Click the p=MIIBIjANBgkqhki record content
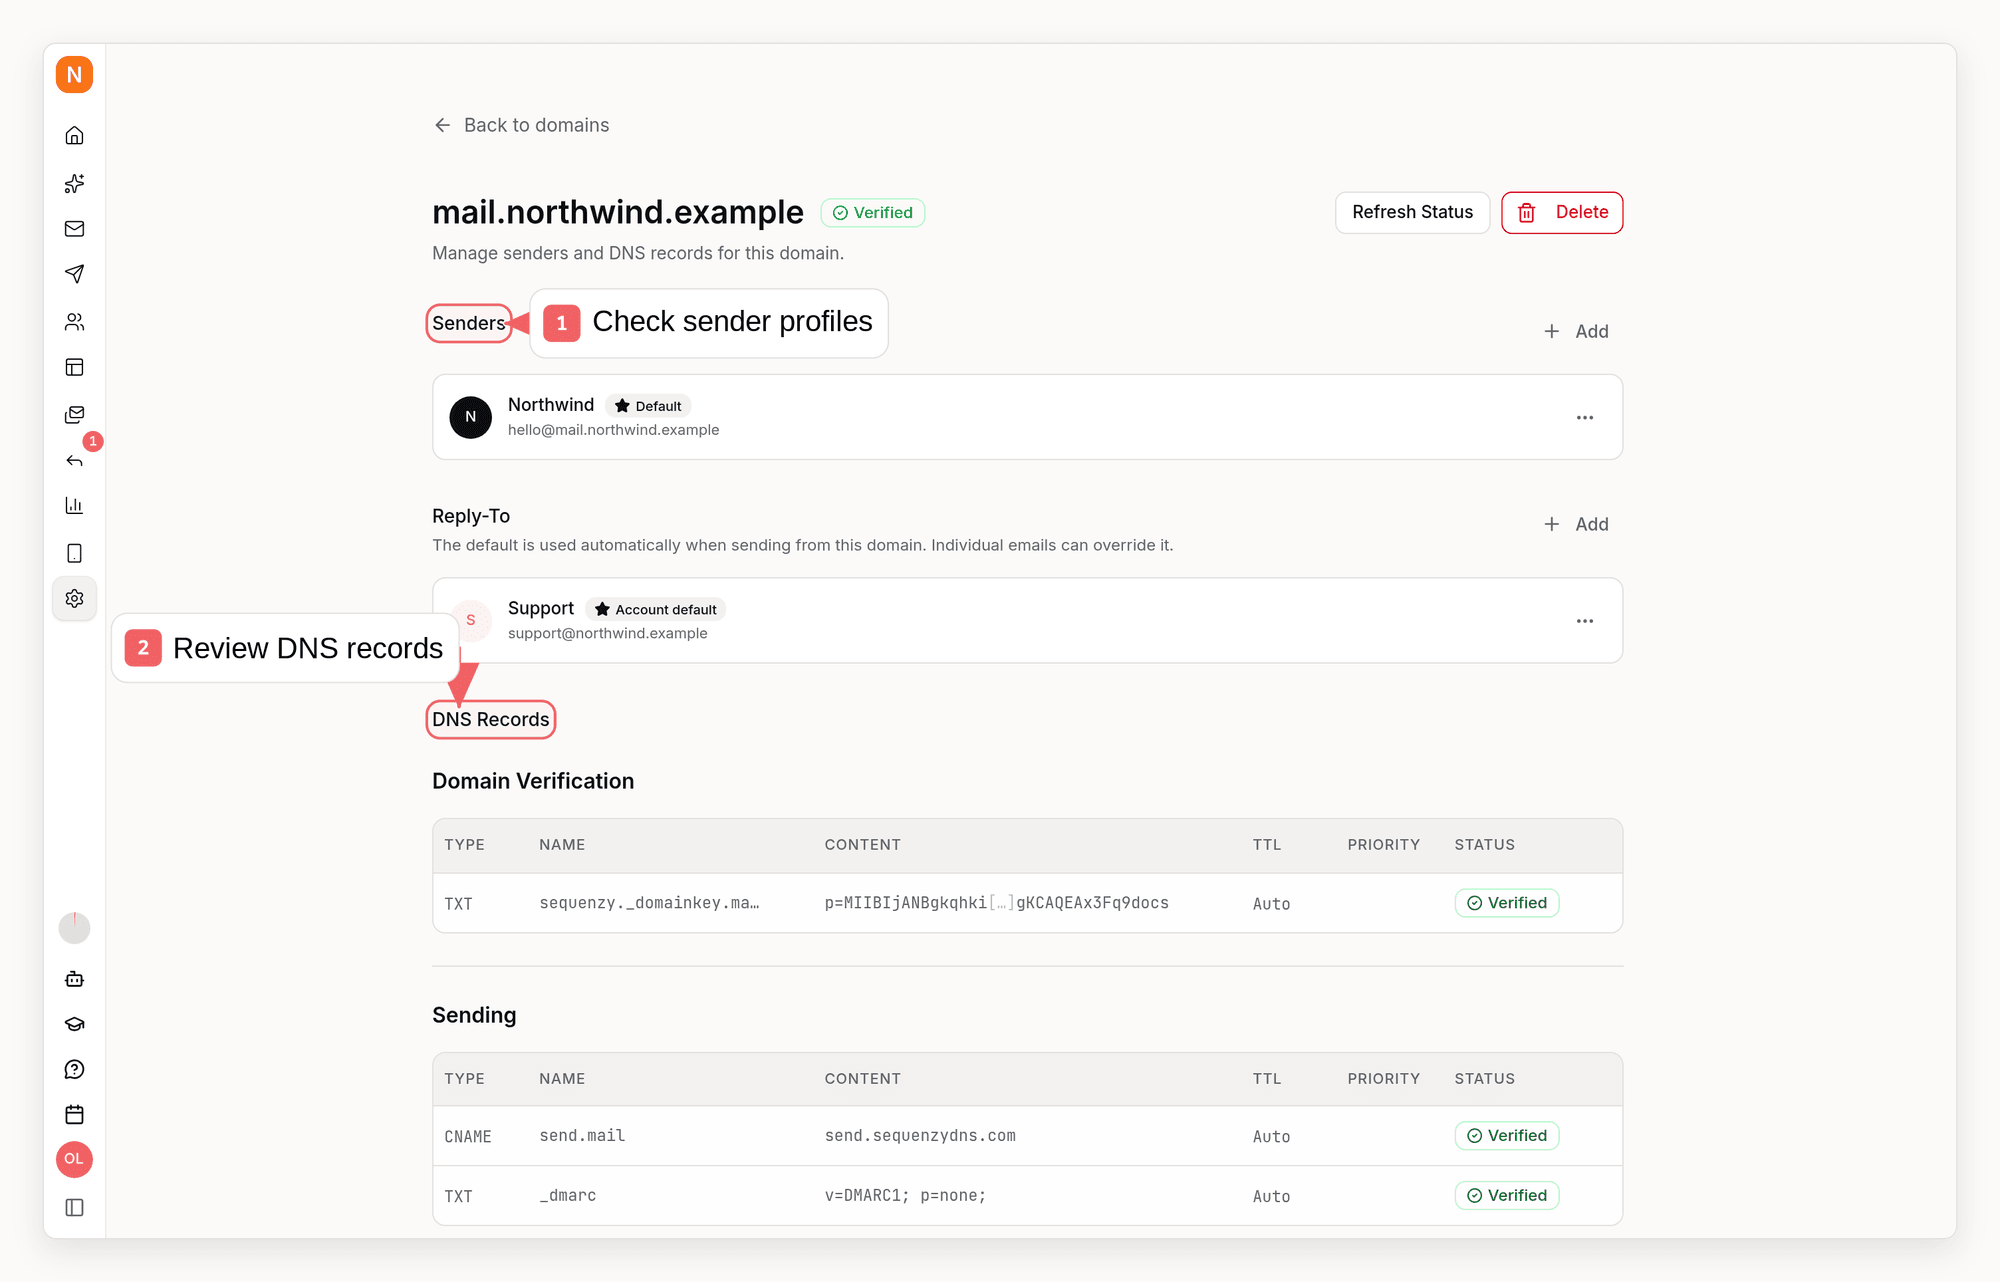Image resolution: width=2000 pixels, height=1282 pixels. pos(996,903)
